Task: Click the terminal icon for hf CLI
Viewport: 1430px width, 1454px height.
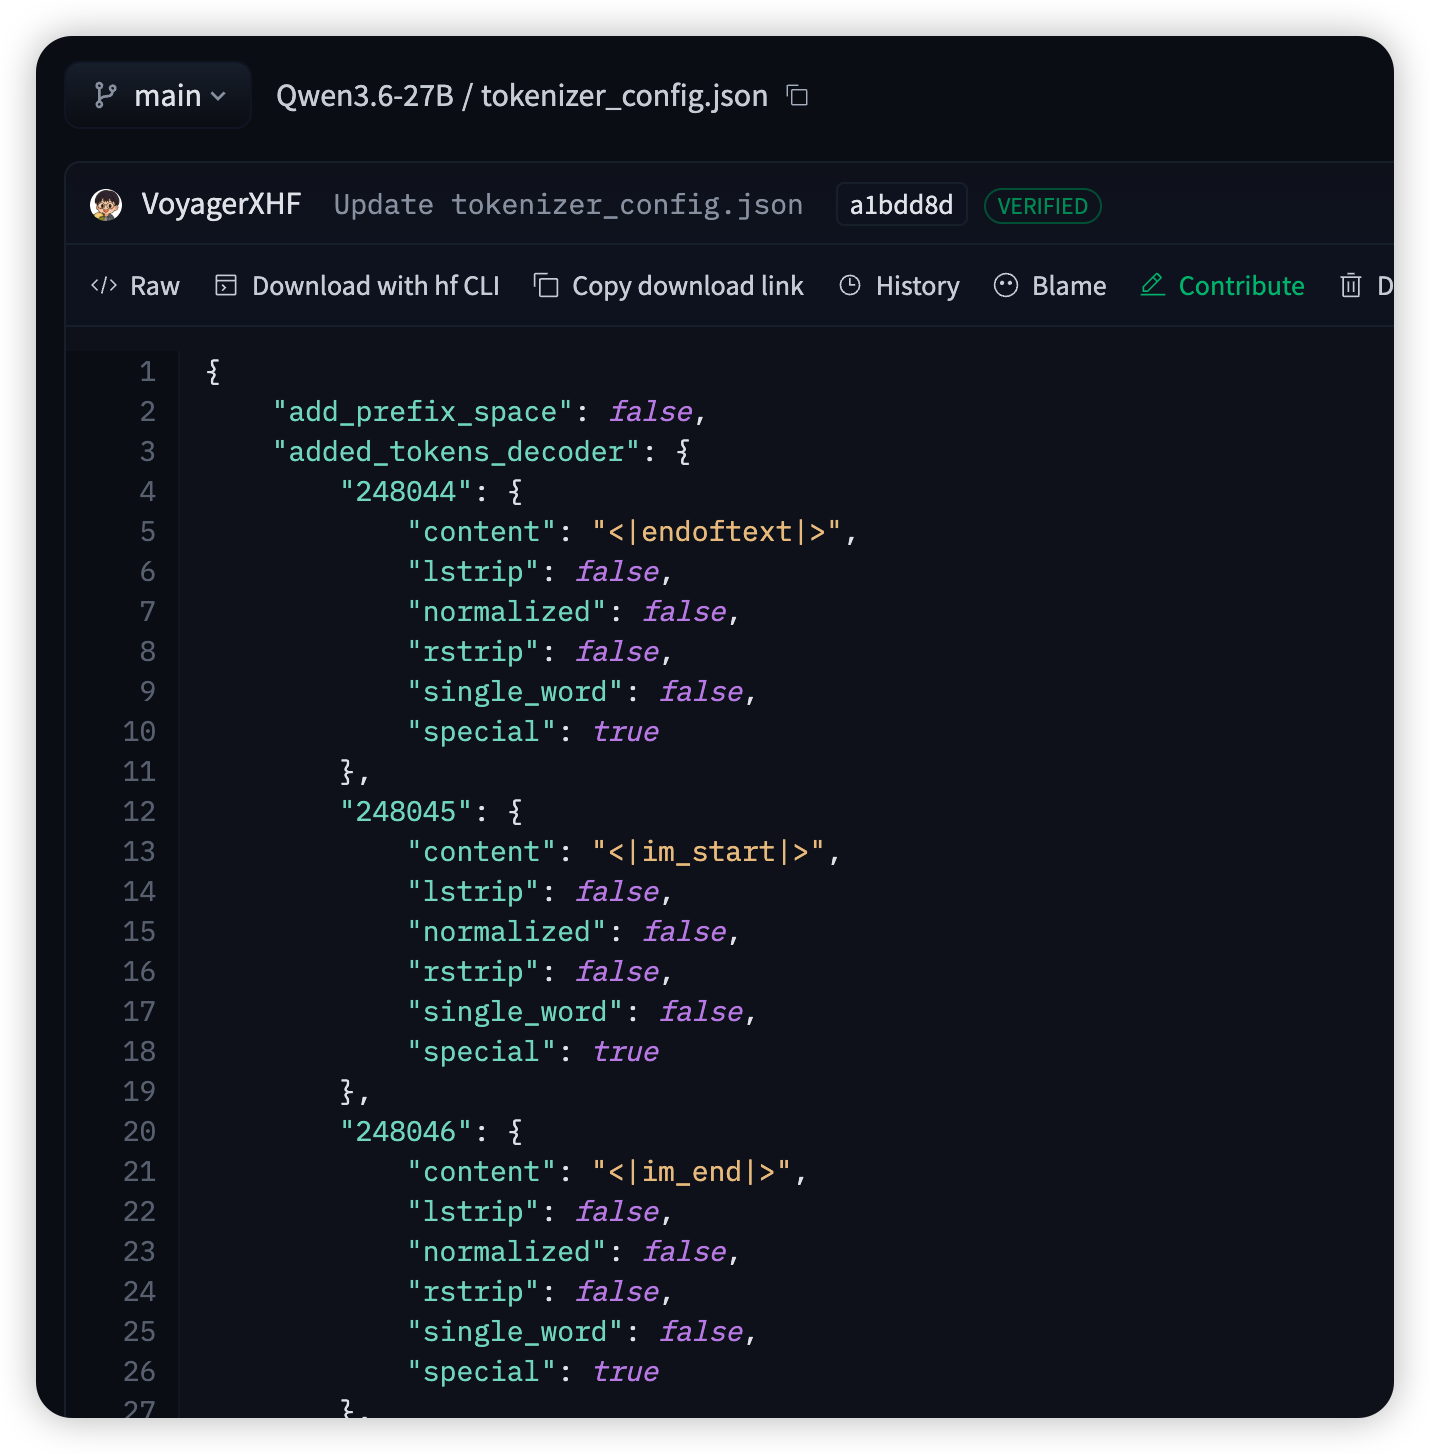Action: click(226, 286)
